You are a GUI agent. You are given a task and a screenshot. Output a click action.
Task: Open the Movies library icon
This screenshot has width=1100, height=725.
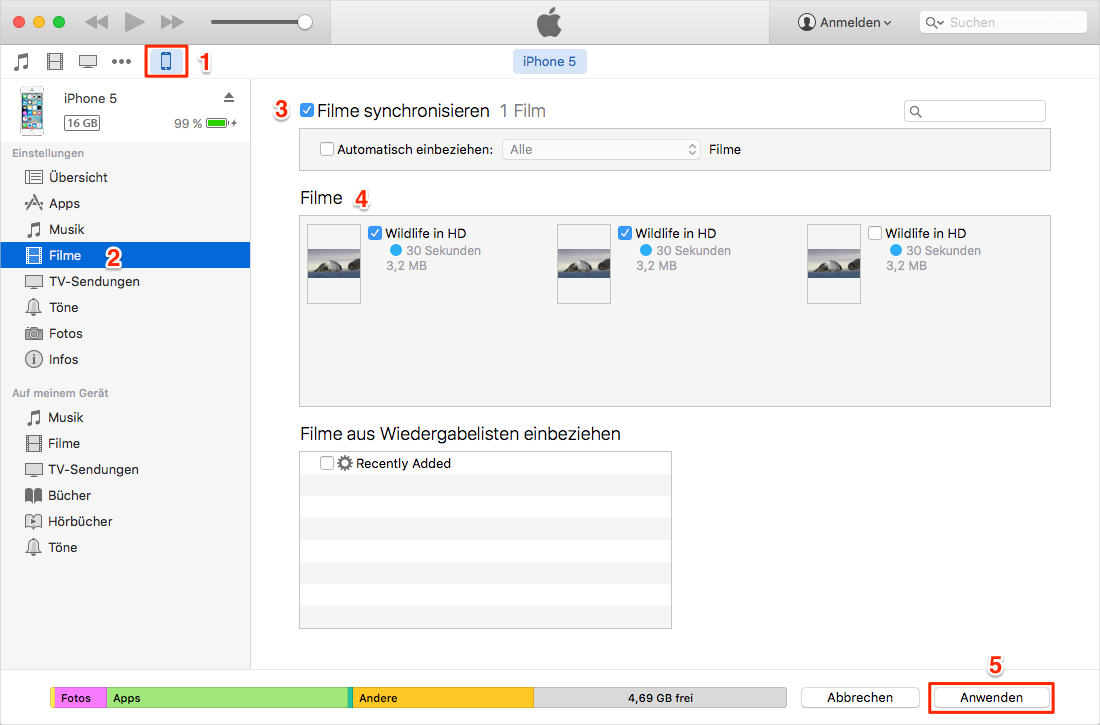(55, 62)
